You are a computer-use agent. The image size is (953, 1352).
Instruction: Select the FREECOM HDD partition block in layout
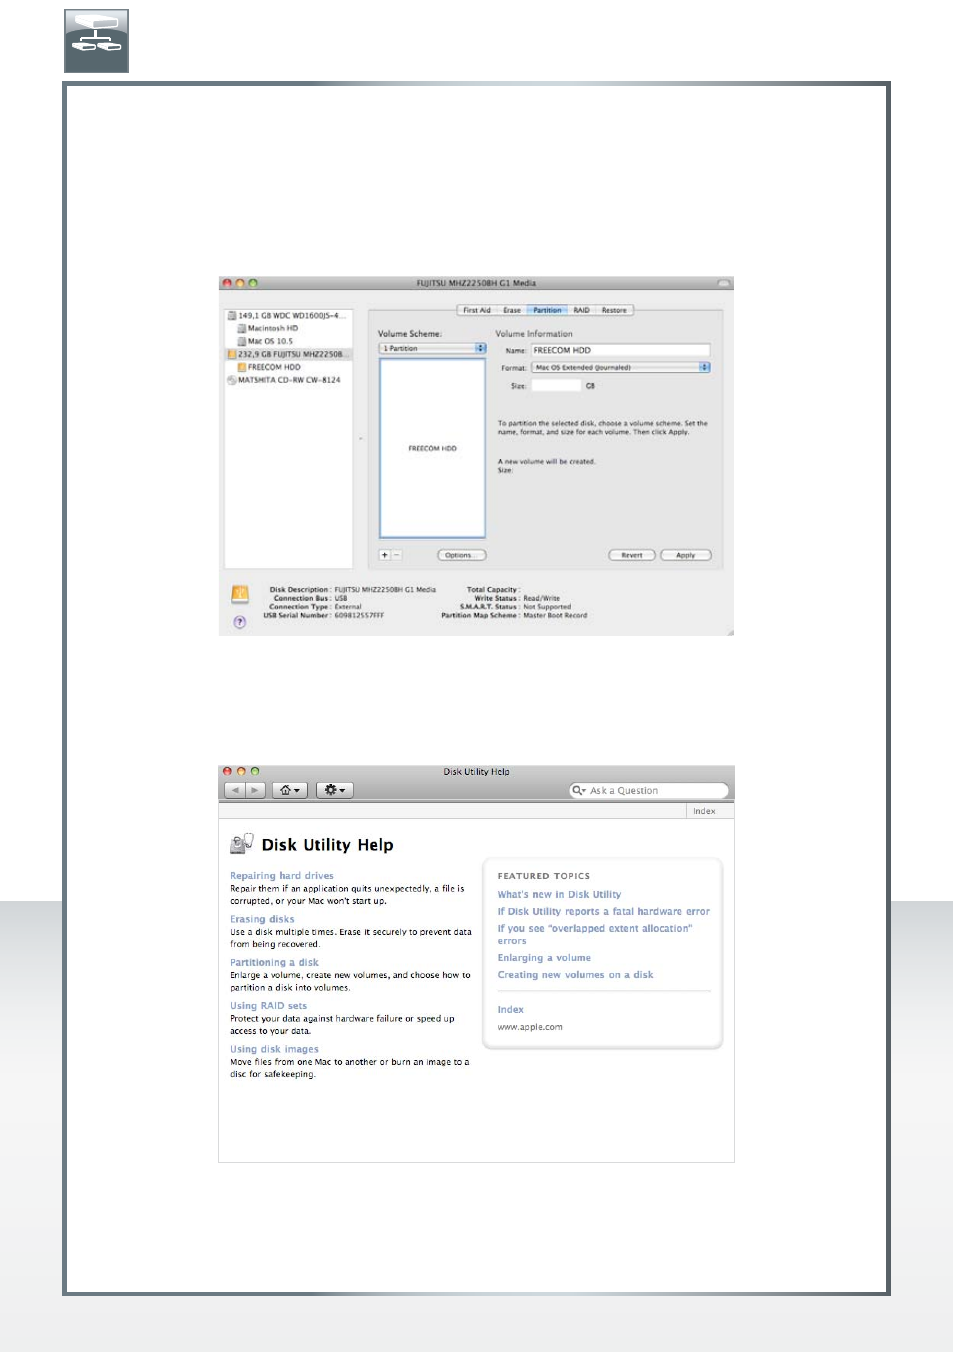tap(432, 448)
